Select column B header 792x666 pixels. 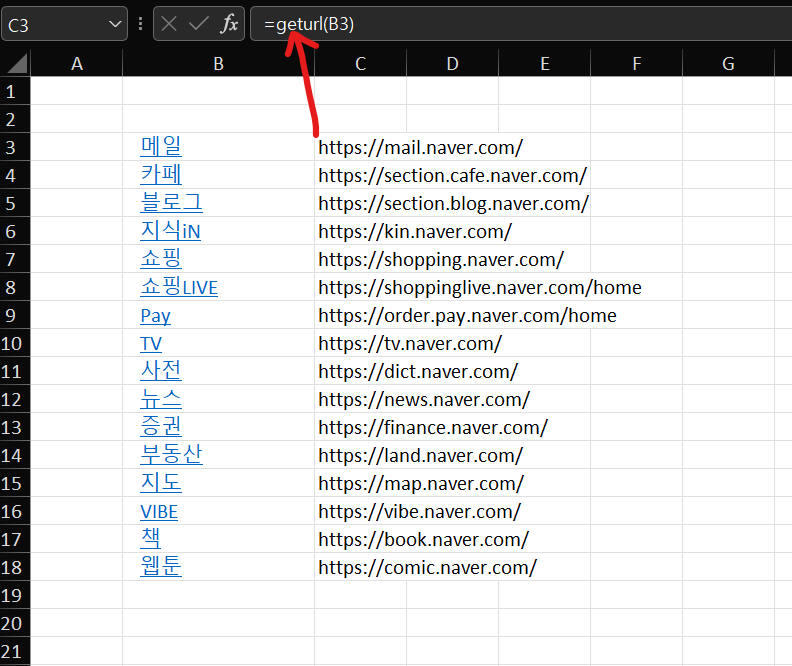tap(218, 64)
